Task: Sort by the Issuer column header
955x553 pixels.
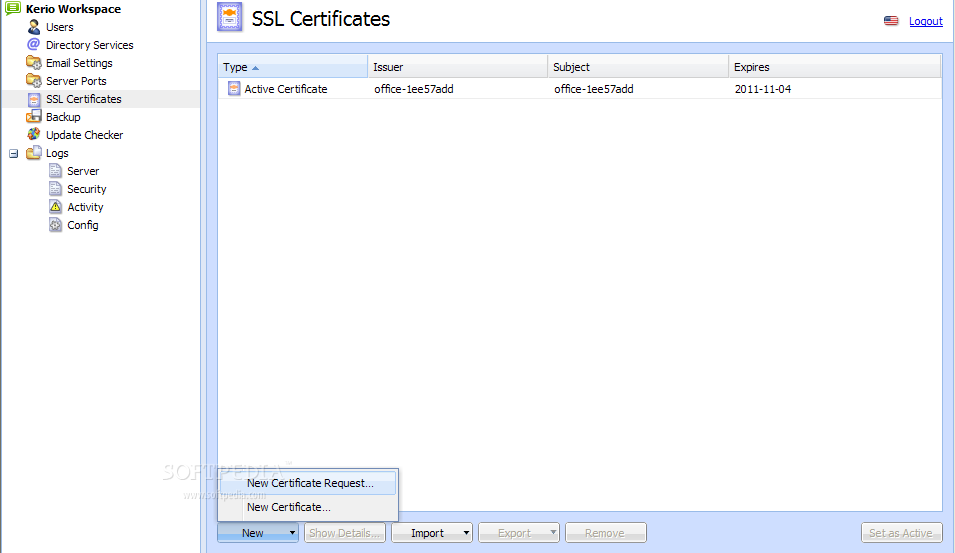Action: coord(457,67)
